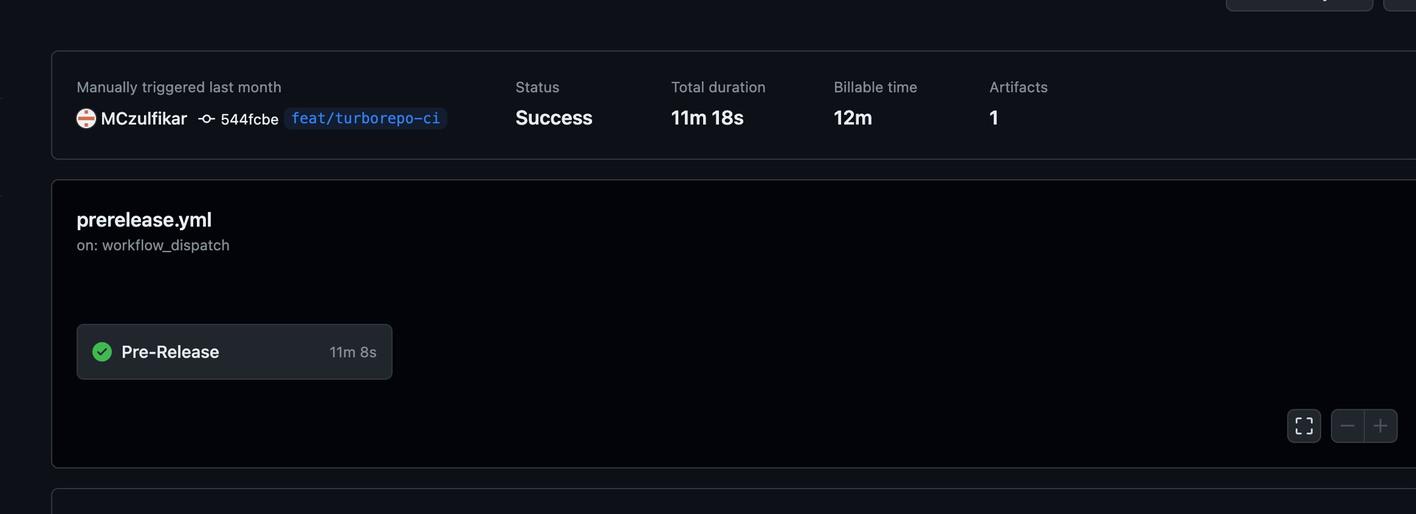Click the 11m 18s total duration value
The height and width of the screenshot is (514, 1416).
(707, 118)
